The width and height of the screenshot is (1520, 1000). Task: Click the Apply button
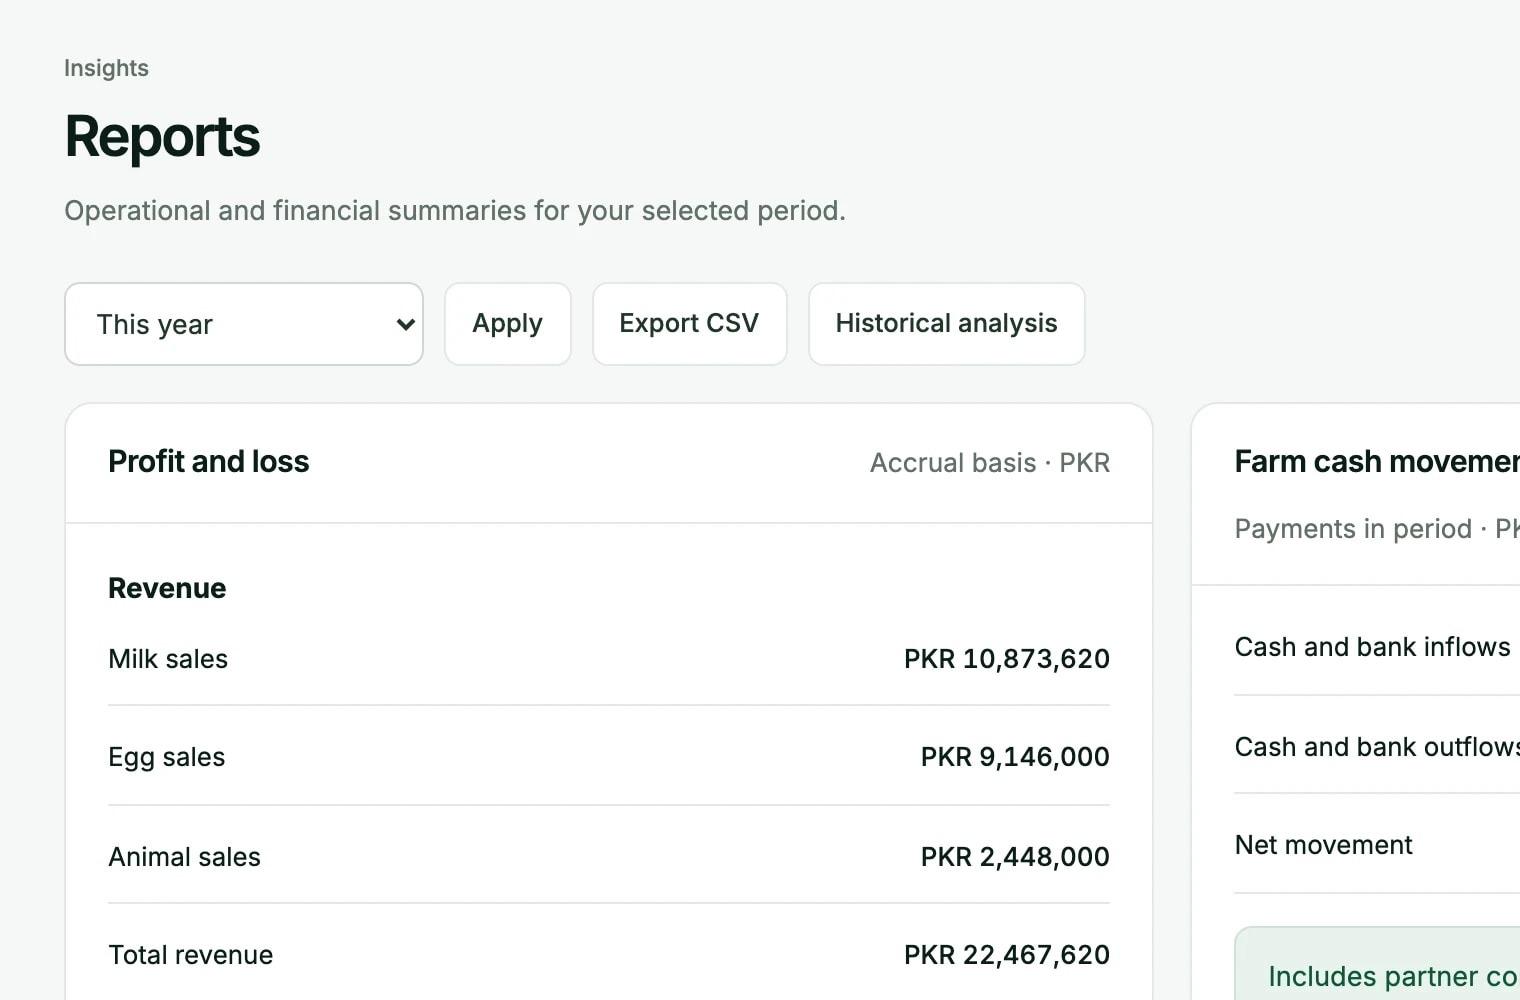508,324
